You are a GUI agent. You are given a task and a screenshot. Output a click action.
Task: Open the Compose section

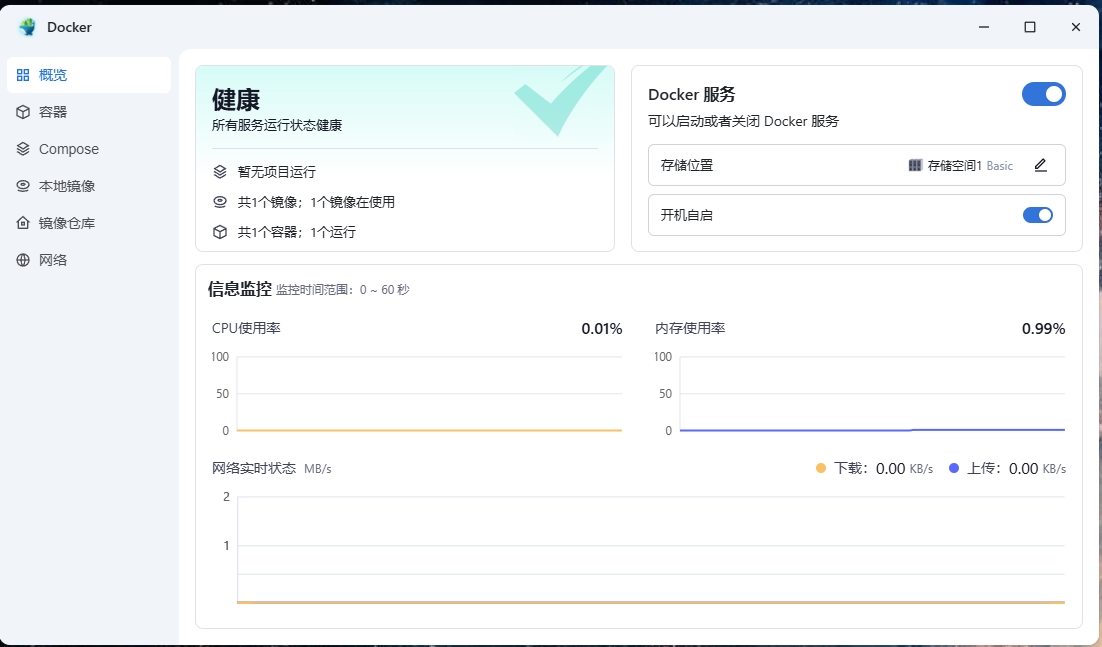[89, 149]
